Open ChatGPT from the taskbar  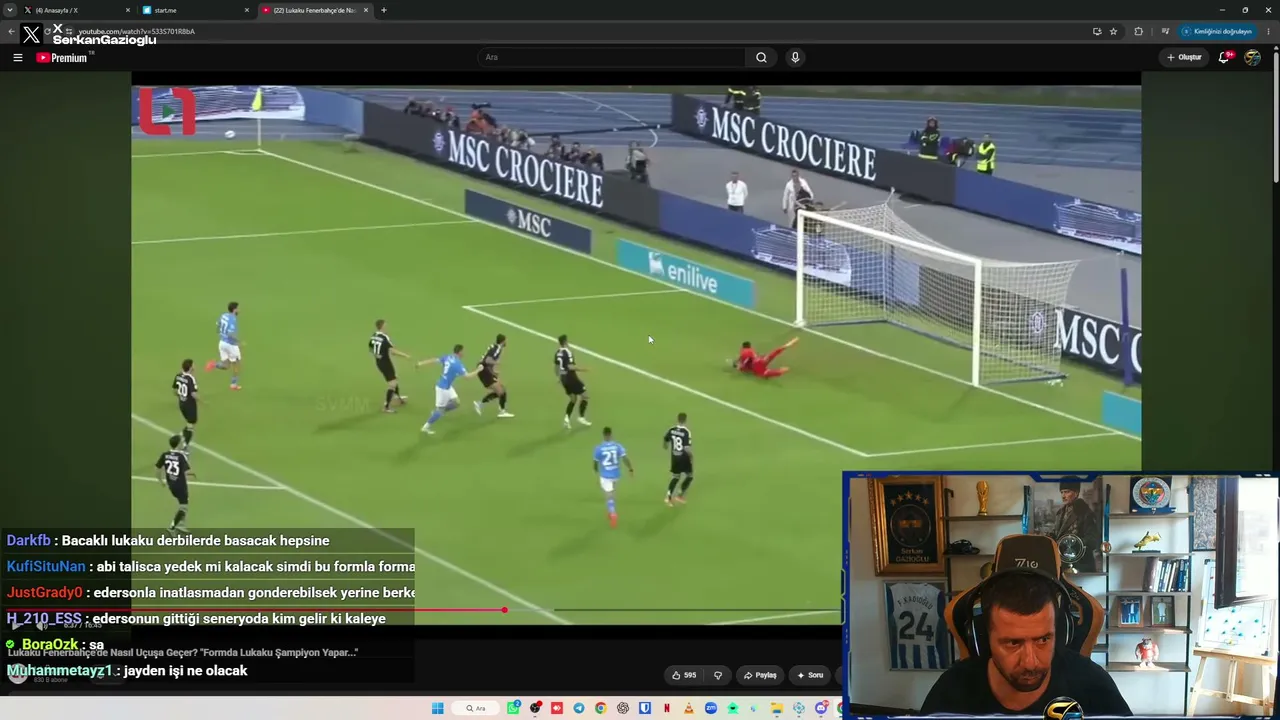623,708
